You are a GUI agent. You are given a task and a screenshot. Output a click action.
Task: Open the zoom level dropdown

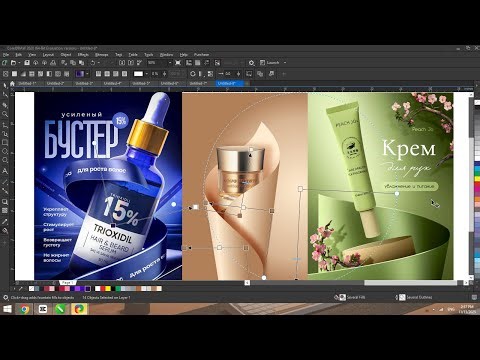click(x=170, y=63)
